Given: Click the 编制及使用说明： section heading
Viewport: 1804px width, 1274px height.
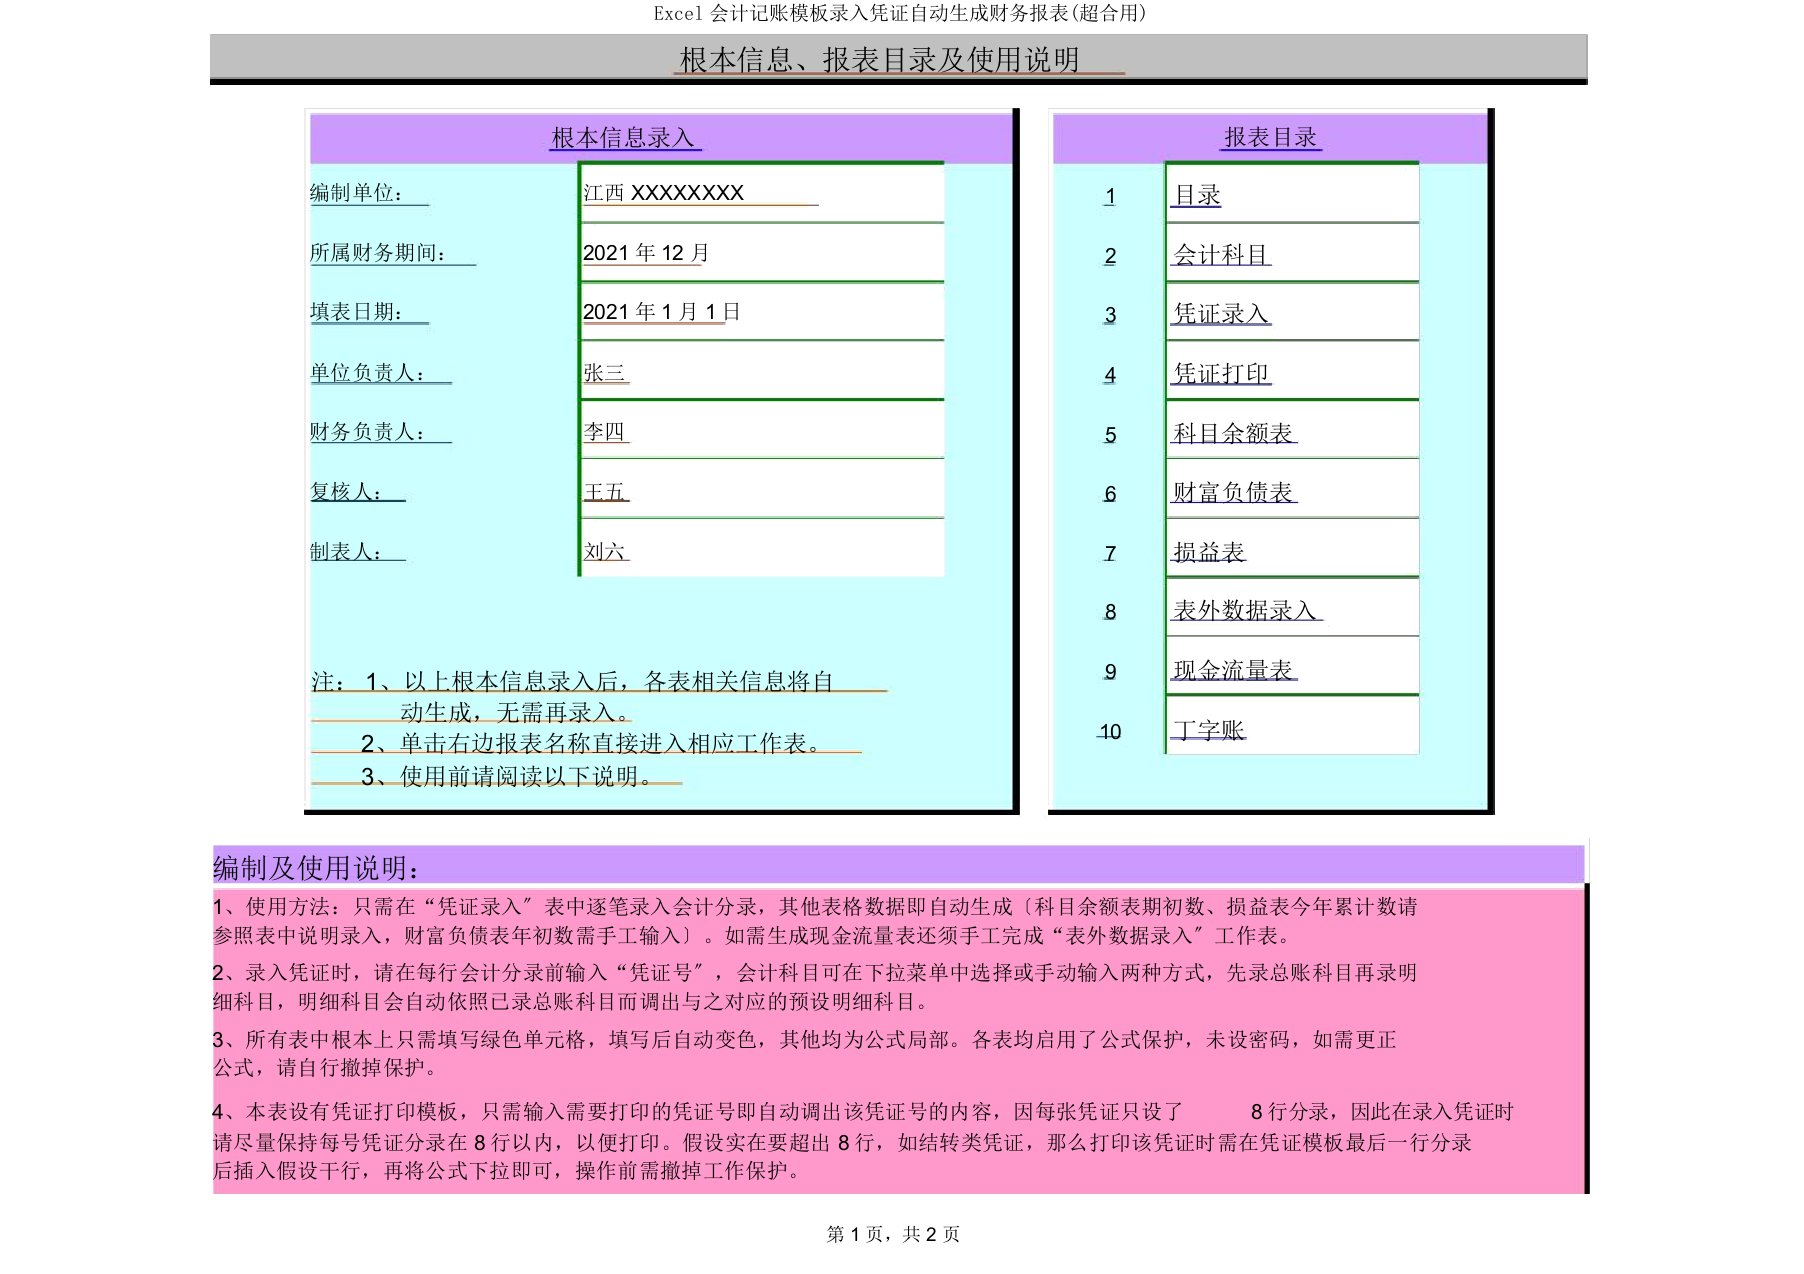Looking at the screenshot, I should point(316,868).
